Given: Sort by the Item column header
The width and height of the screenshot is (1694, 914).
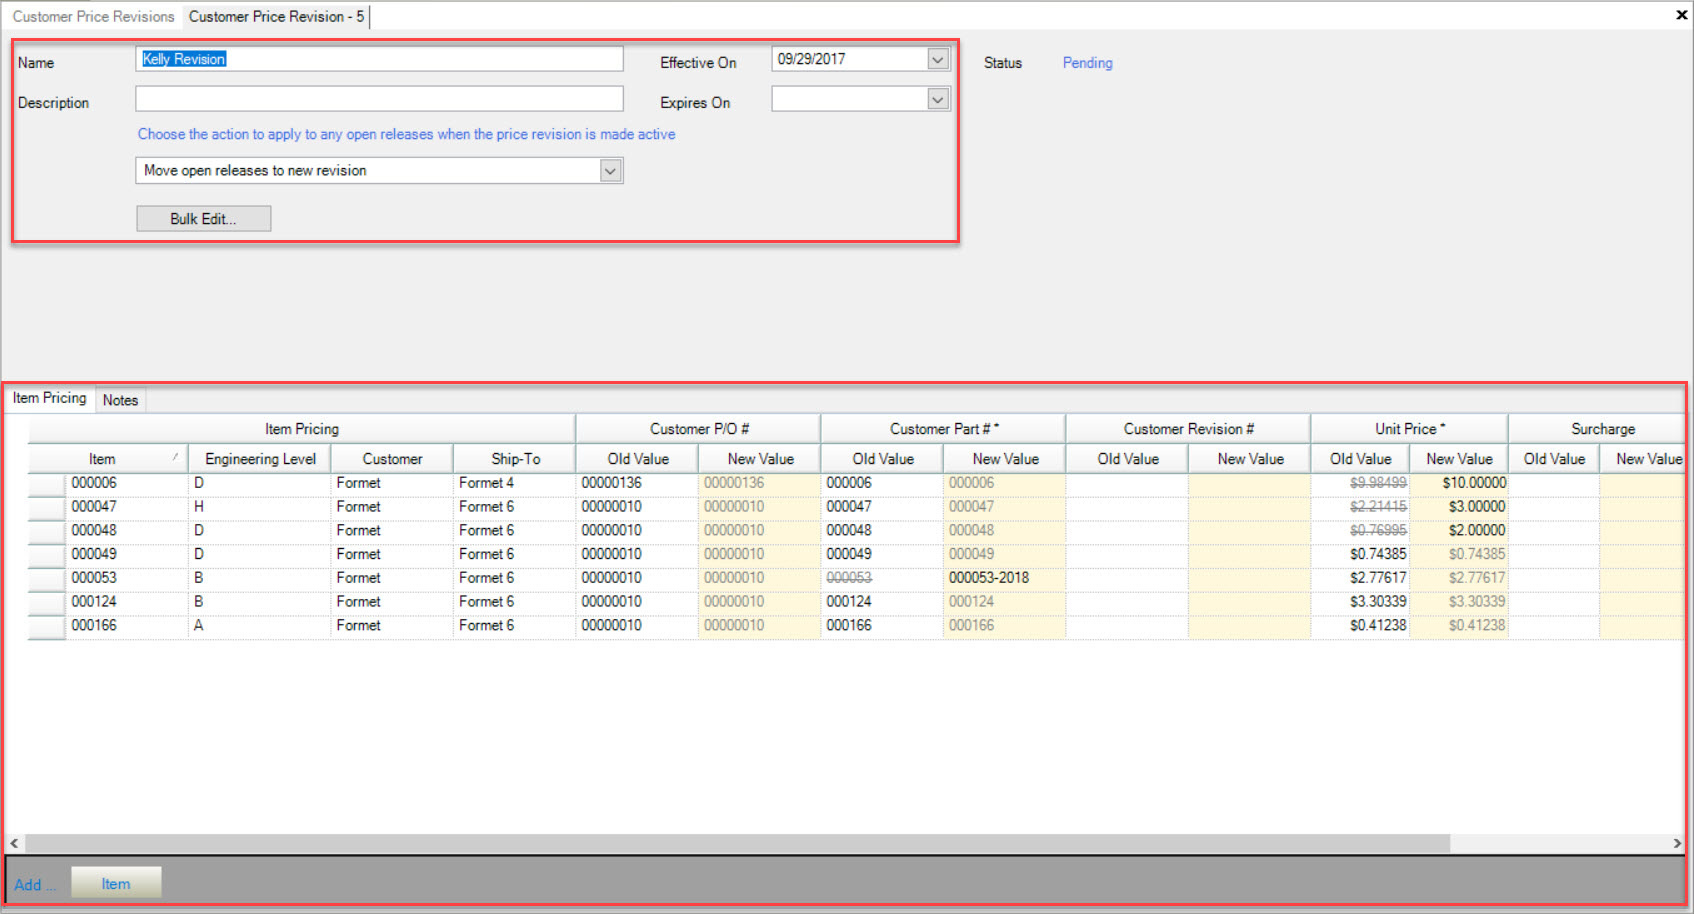Looking at the screenshot, I should (108, 459).
